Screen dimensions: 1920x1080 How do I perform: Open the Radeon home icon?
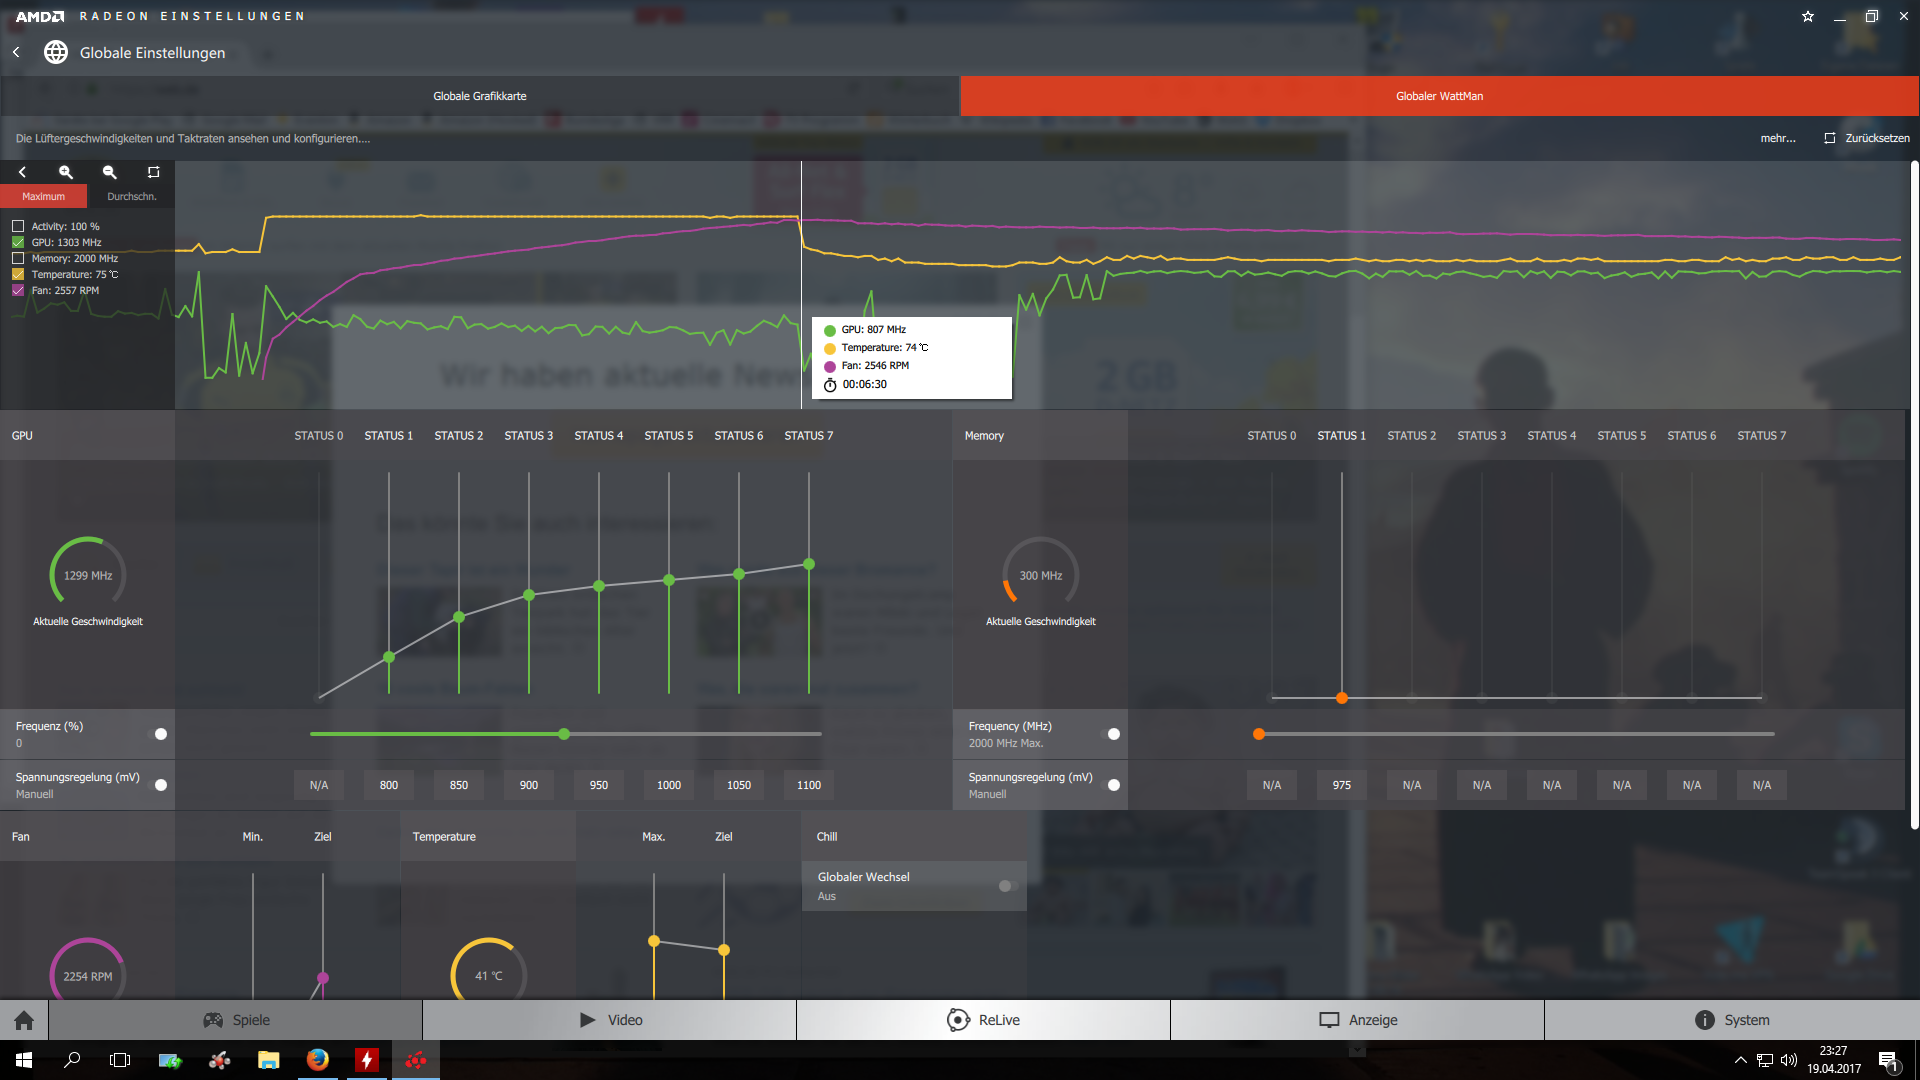tap(24, 1020)
